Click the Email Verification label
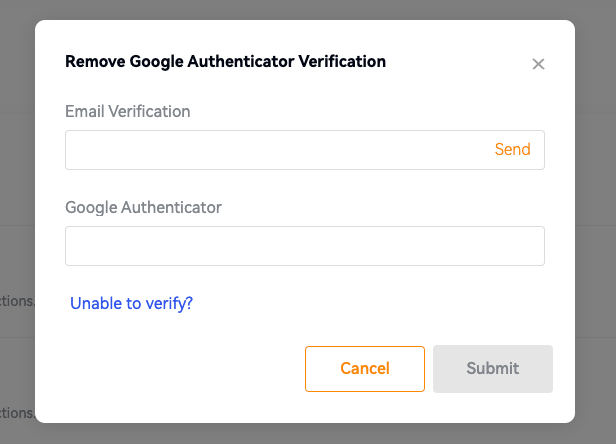 pyautogui.click(x=127, y=111)
